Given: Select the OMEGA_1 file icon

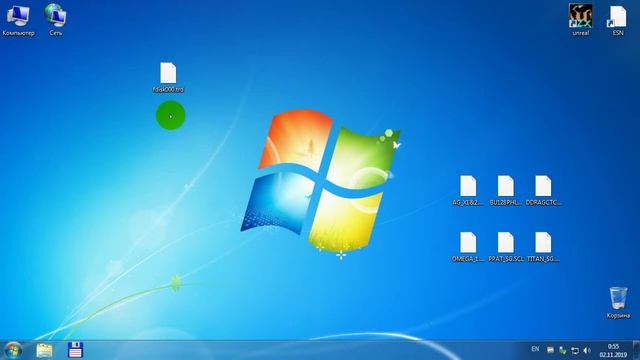Looking at the screenshot, I should click(468, 247).
